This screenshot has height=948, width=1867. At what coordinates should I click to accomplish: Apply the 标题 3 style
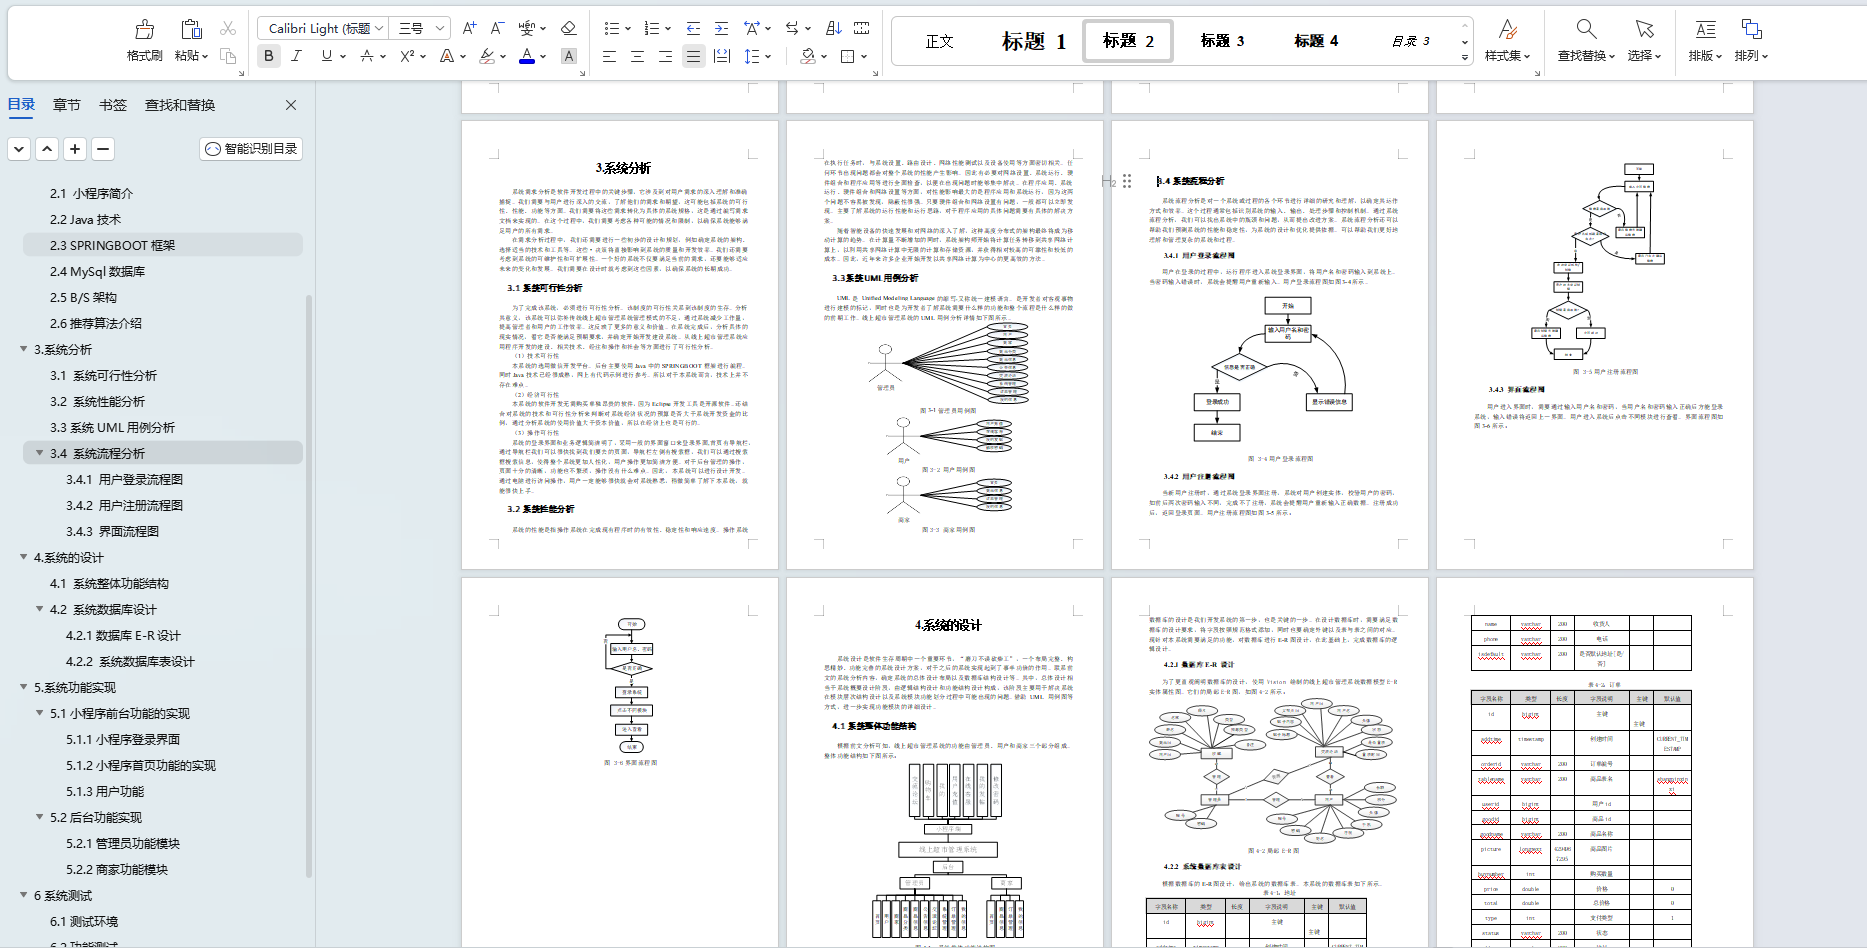(x=1222, y=41)
